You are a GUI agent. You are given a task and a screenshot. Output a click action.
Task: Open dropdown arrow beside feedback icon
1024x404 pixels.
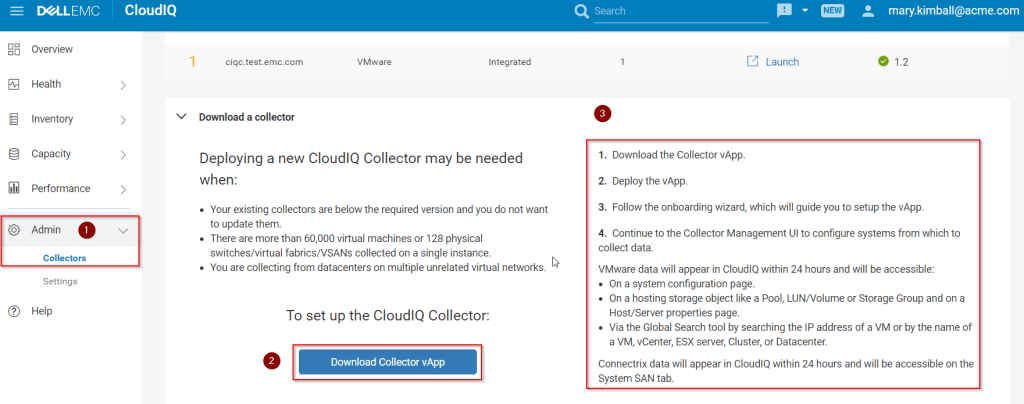coord(805,11)
